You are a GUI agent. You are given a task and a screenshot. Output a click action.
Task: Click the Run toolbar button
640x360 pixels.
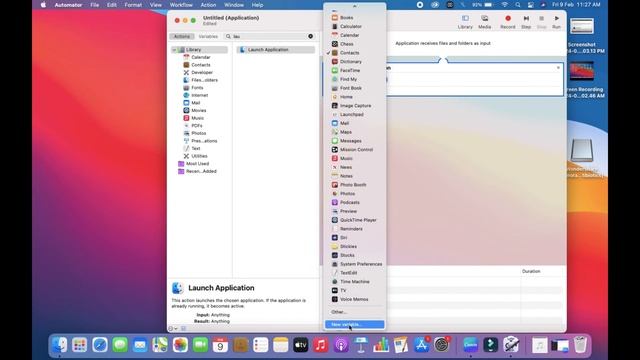click(556, 22)
